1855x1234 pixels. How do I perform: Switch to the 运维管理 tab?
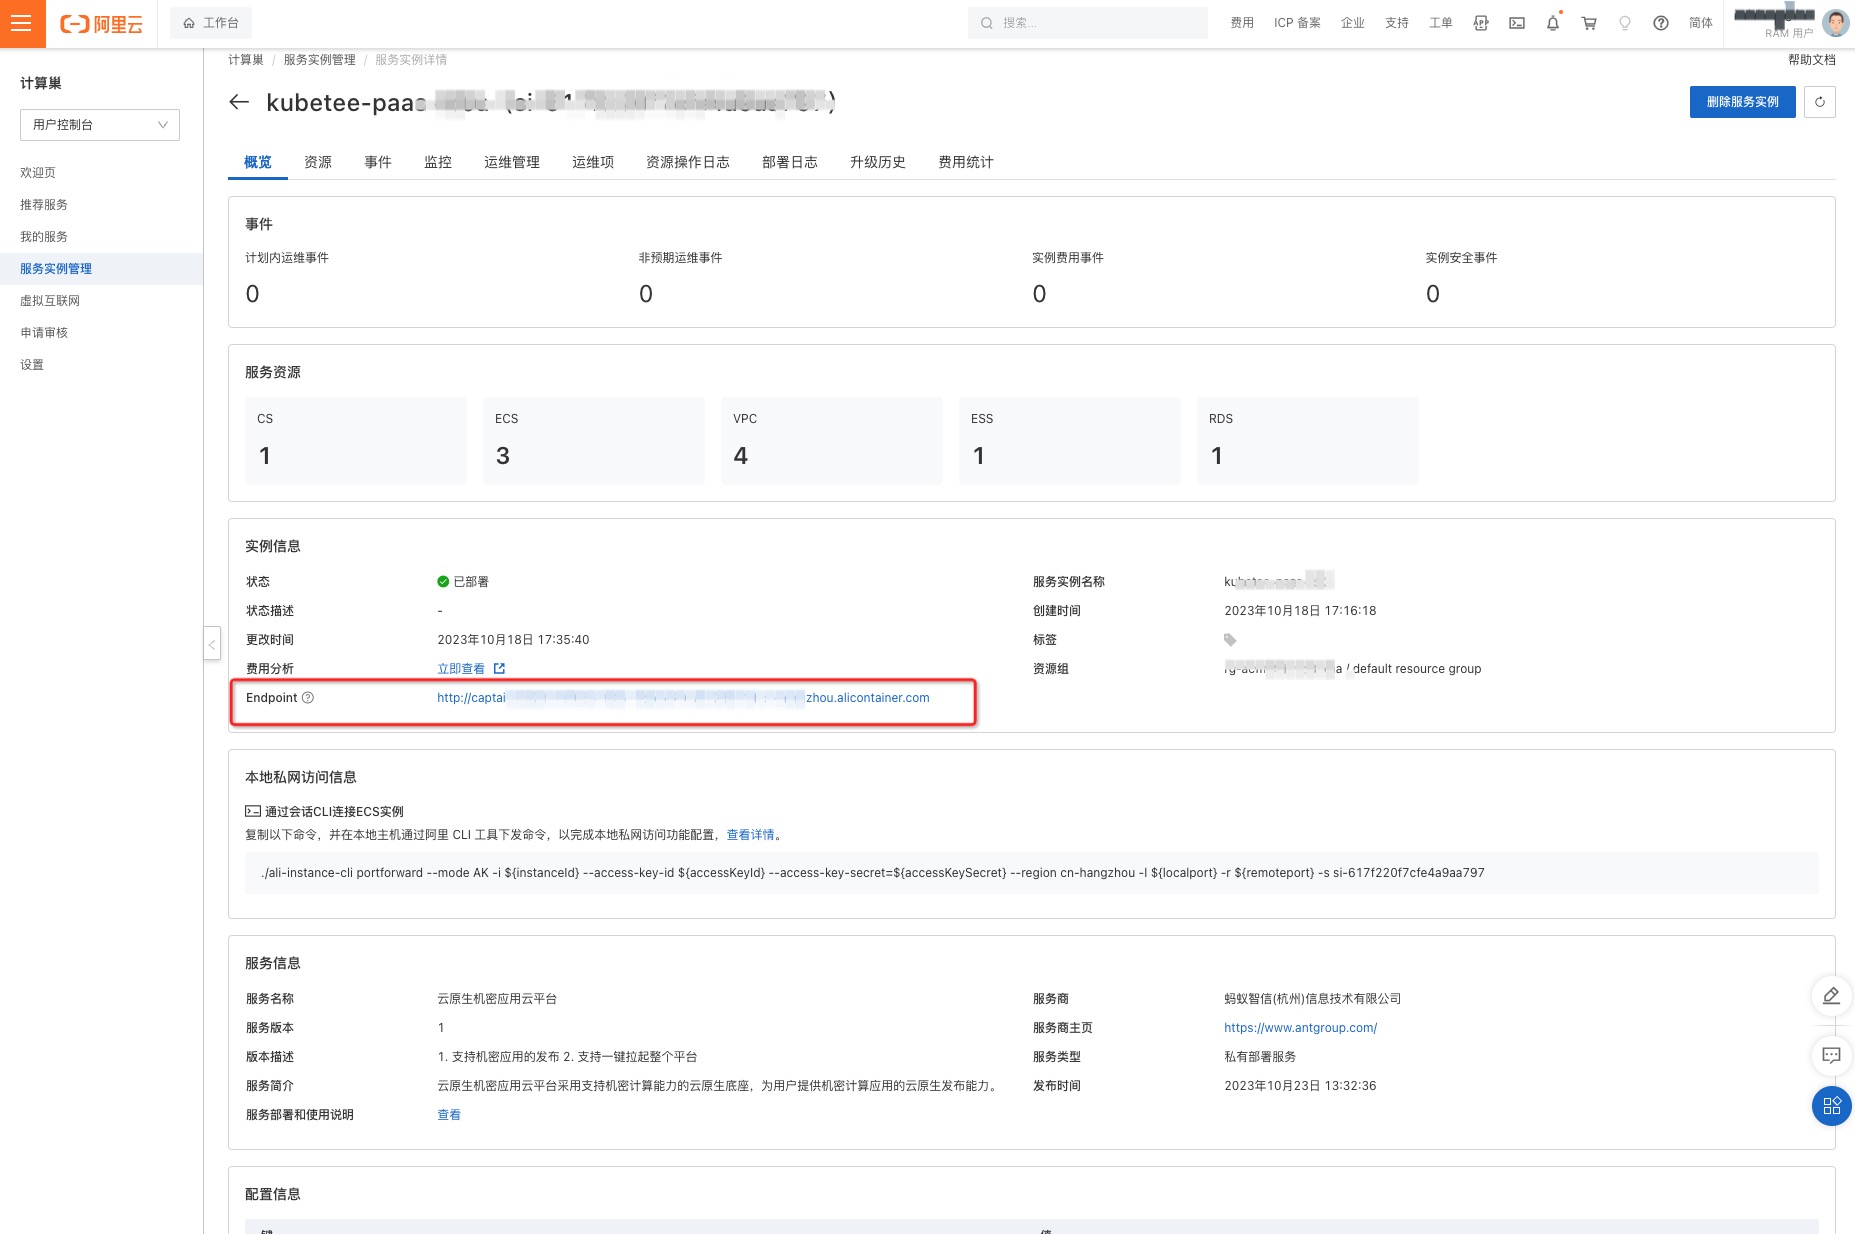(512, 162)
